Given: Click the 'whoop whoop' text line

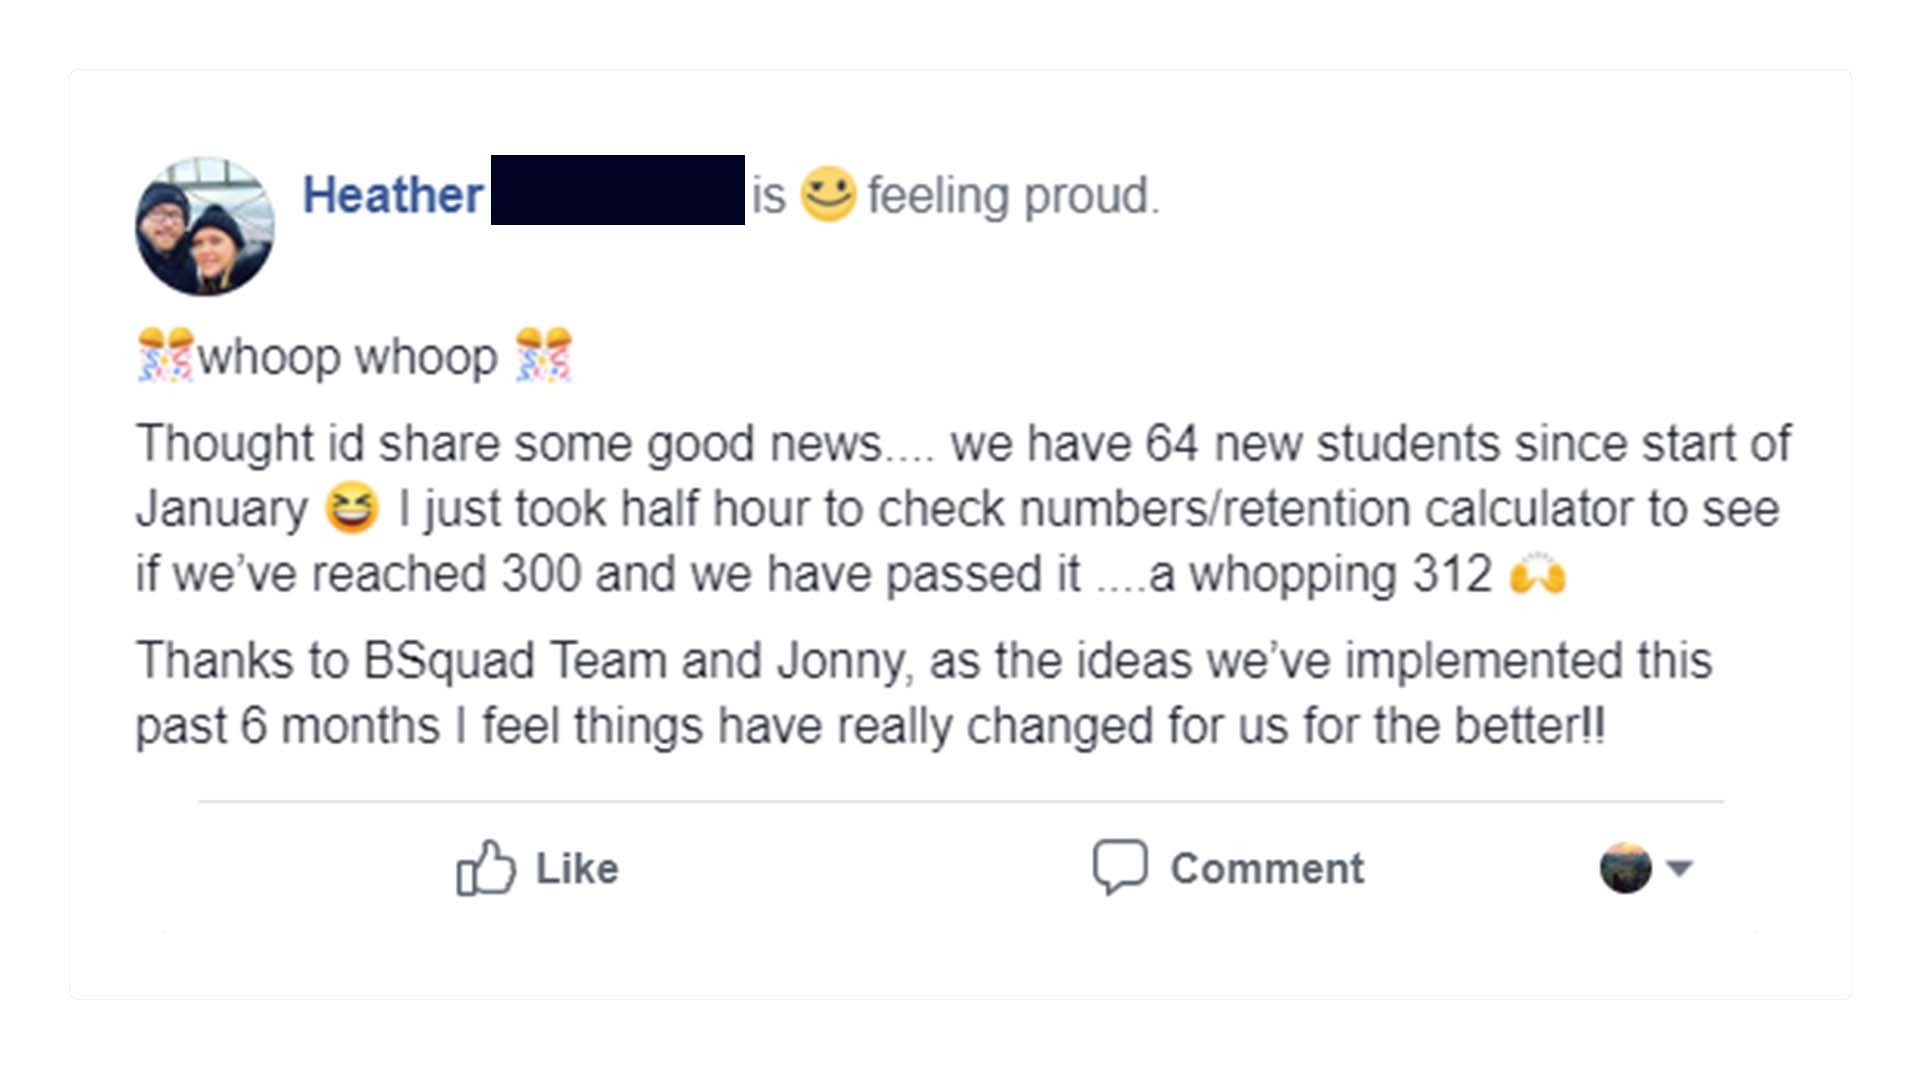Looking at the screenshot, I should [x=347, y=357].
